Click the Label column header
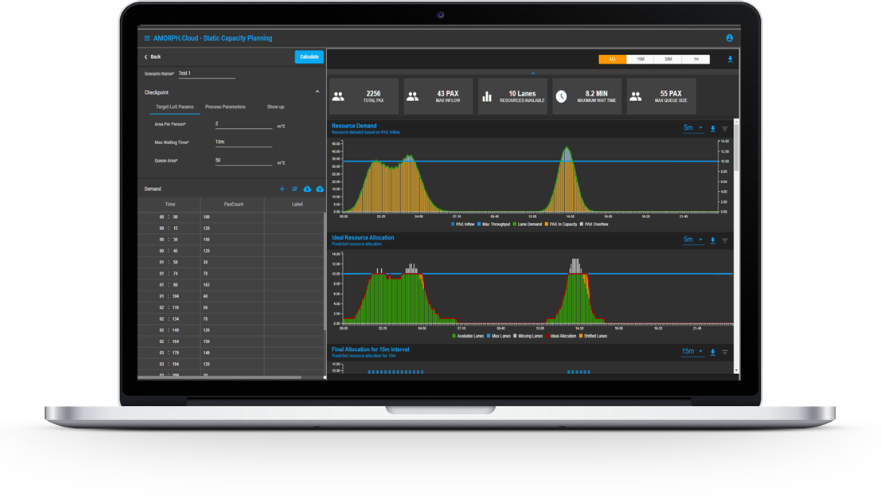The image size is (882, 500). pyautogui.click(x=297, y=204)
